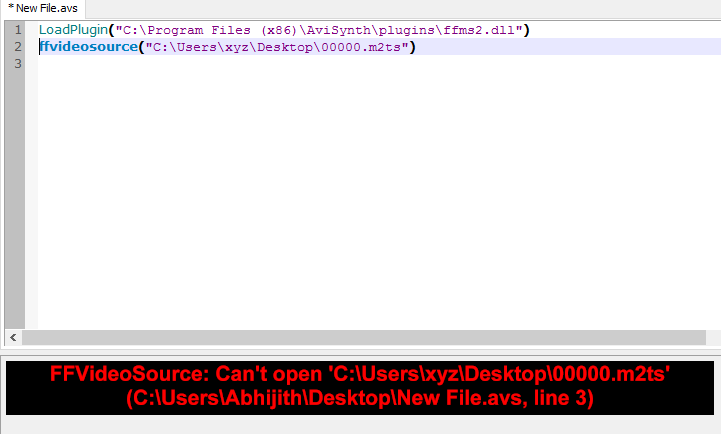This screenshot has width=721, height=434.
Task: Click the horizontal scrollbar thumb
Action: (364, 337)
